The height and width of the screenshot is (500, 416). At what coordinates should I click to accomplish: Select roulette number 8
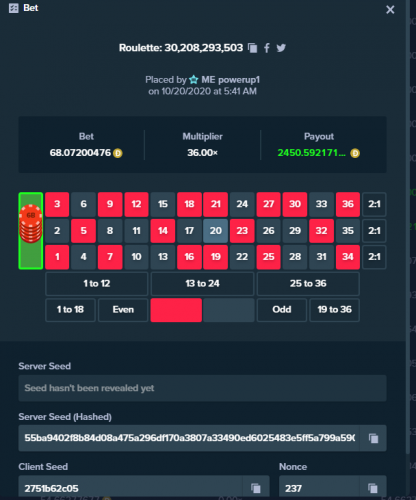point(110,231)
